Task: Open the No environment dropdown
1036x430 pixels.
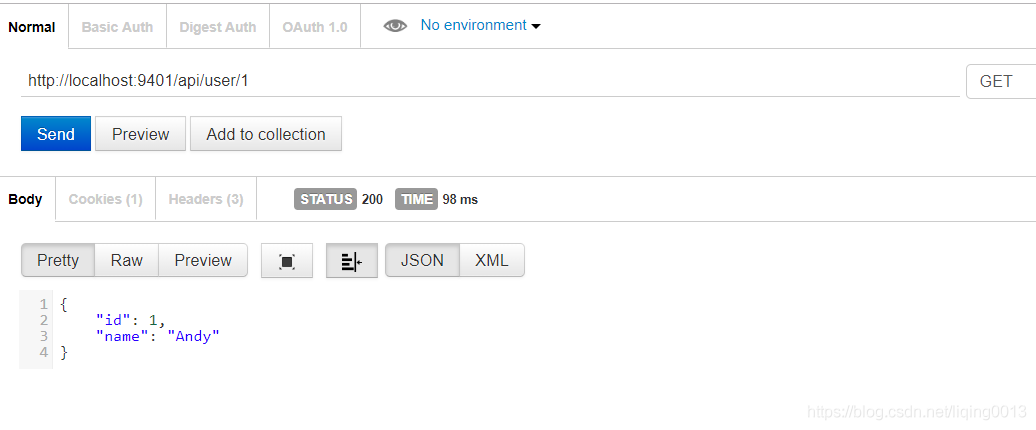Action: pyautogui.click(x=480, y=25)
